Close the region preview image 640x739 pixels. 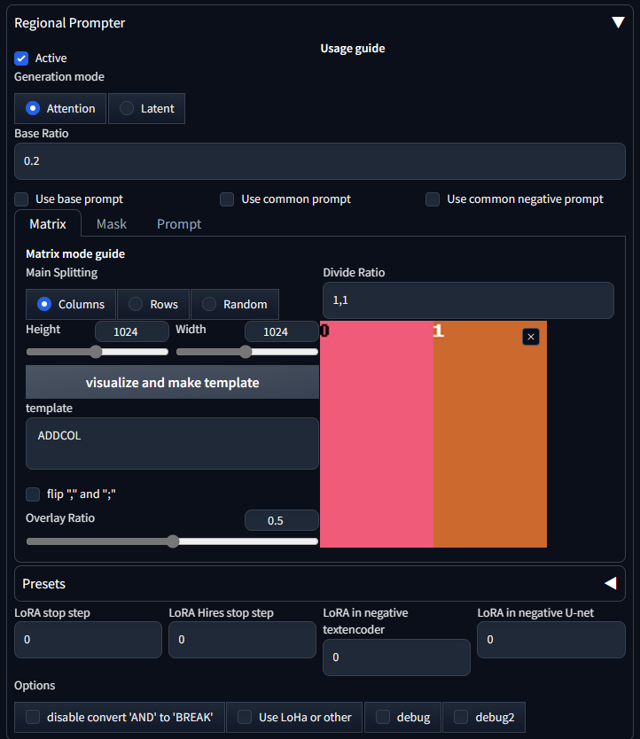531,337
